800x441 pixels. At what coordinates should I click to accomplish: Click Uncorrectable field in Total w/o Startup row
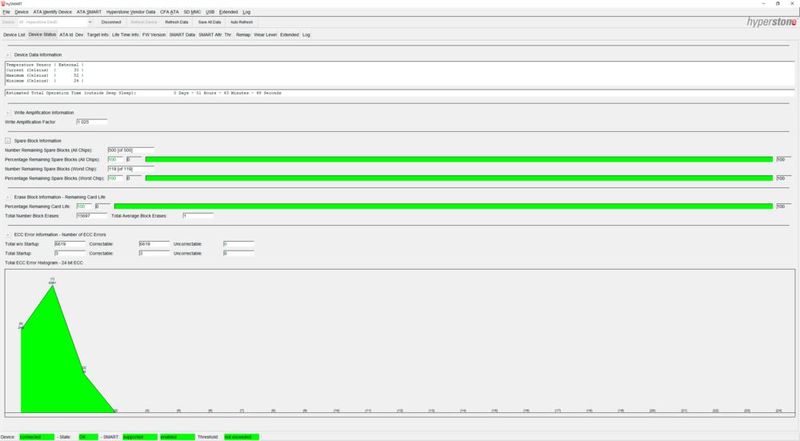tap(239, 244)
